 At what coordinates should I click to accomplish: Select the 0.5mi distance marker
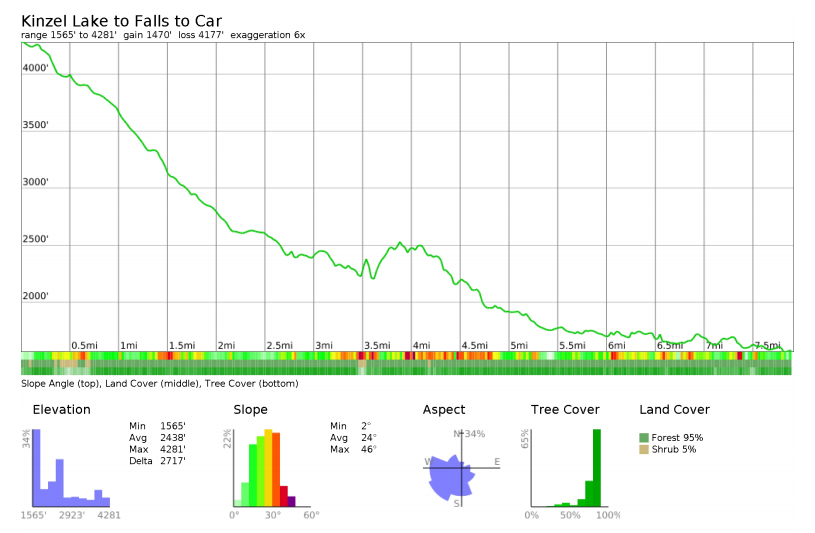pos(84,346)
